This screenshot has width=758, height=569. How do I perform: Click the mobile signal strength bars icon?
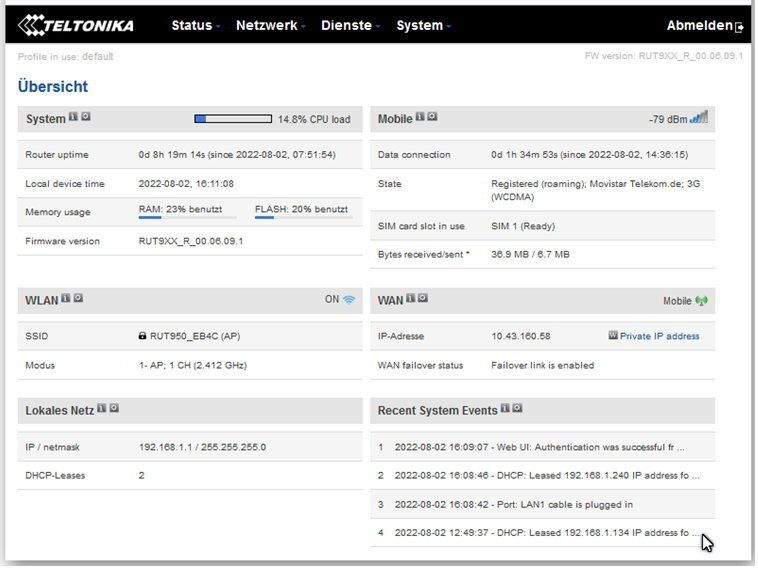pyautogui.click(x=699, y=117)
